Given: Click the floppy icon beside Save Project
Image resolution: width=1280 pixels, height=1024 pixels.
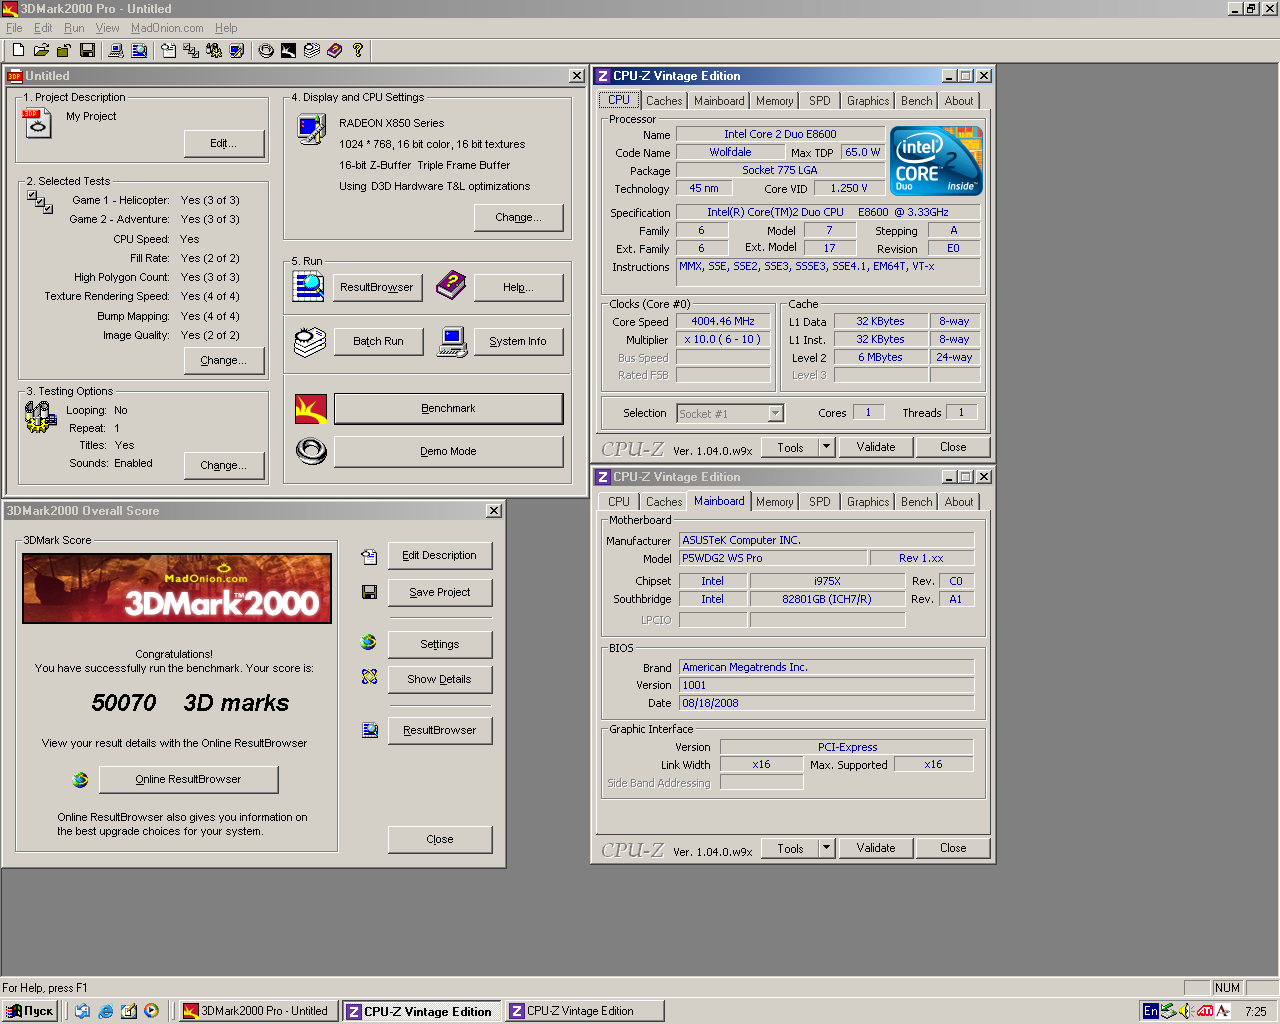Looking at the screenshot, I should (x=369, y=592).
